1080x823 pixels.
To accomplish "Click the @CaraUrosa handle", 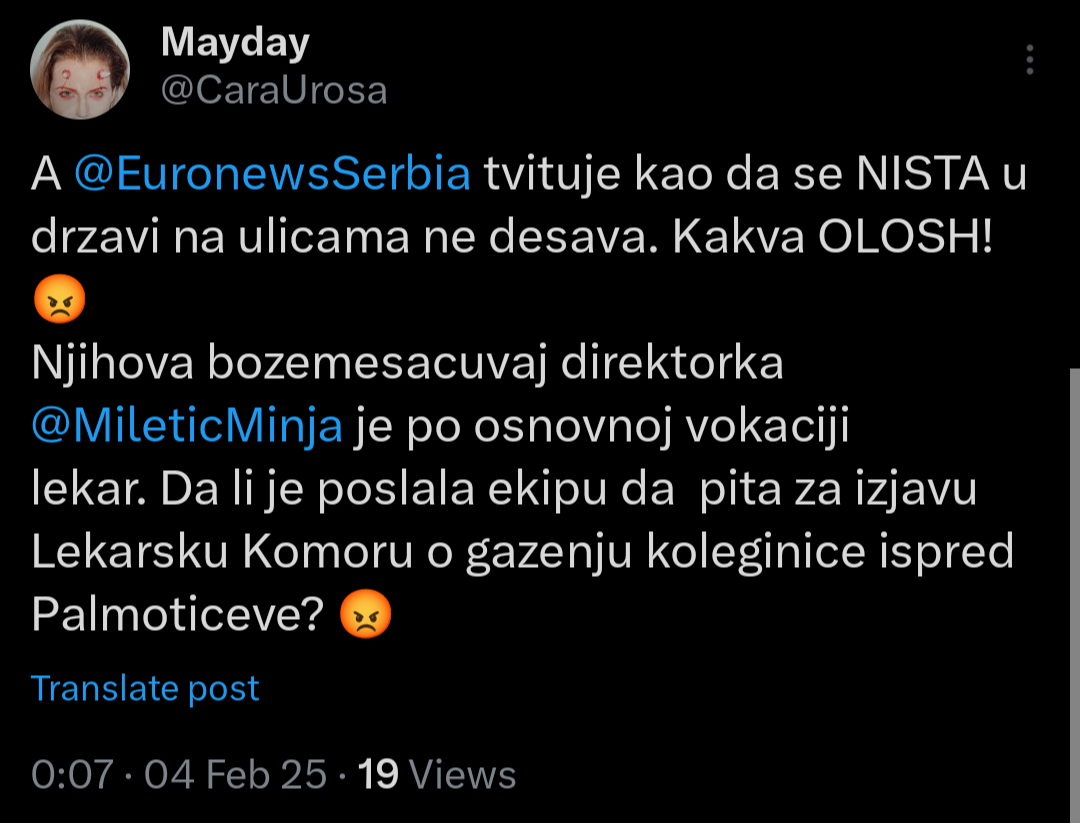I will pyautogui.click(x=274, y=91).
